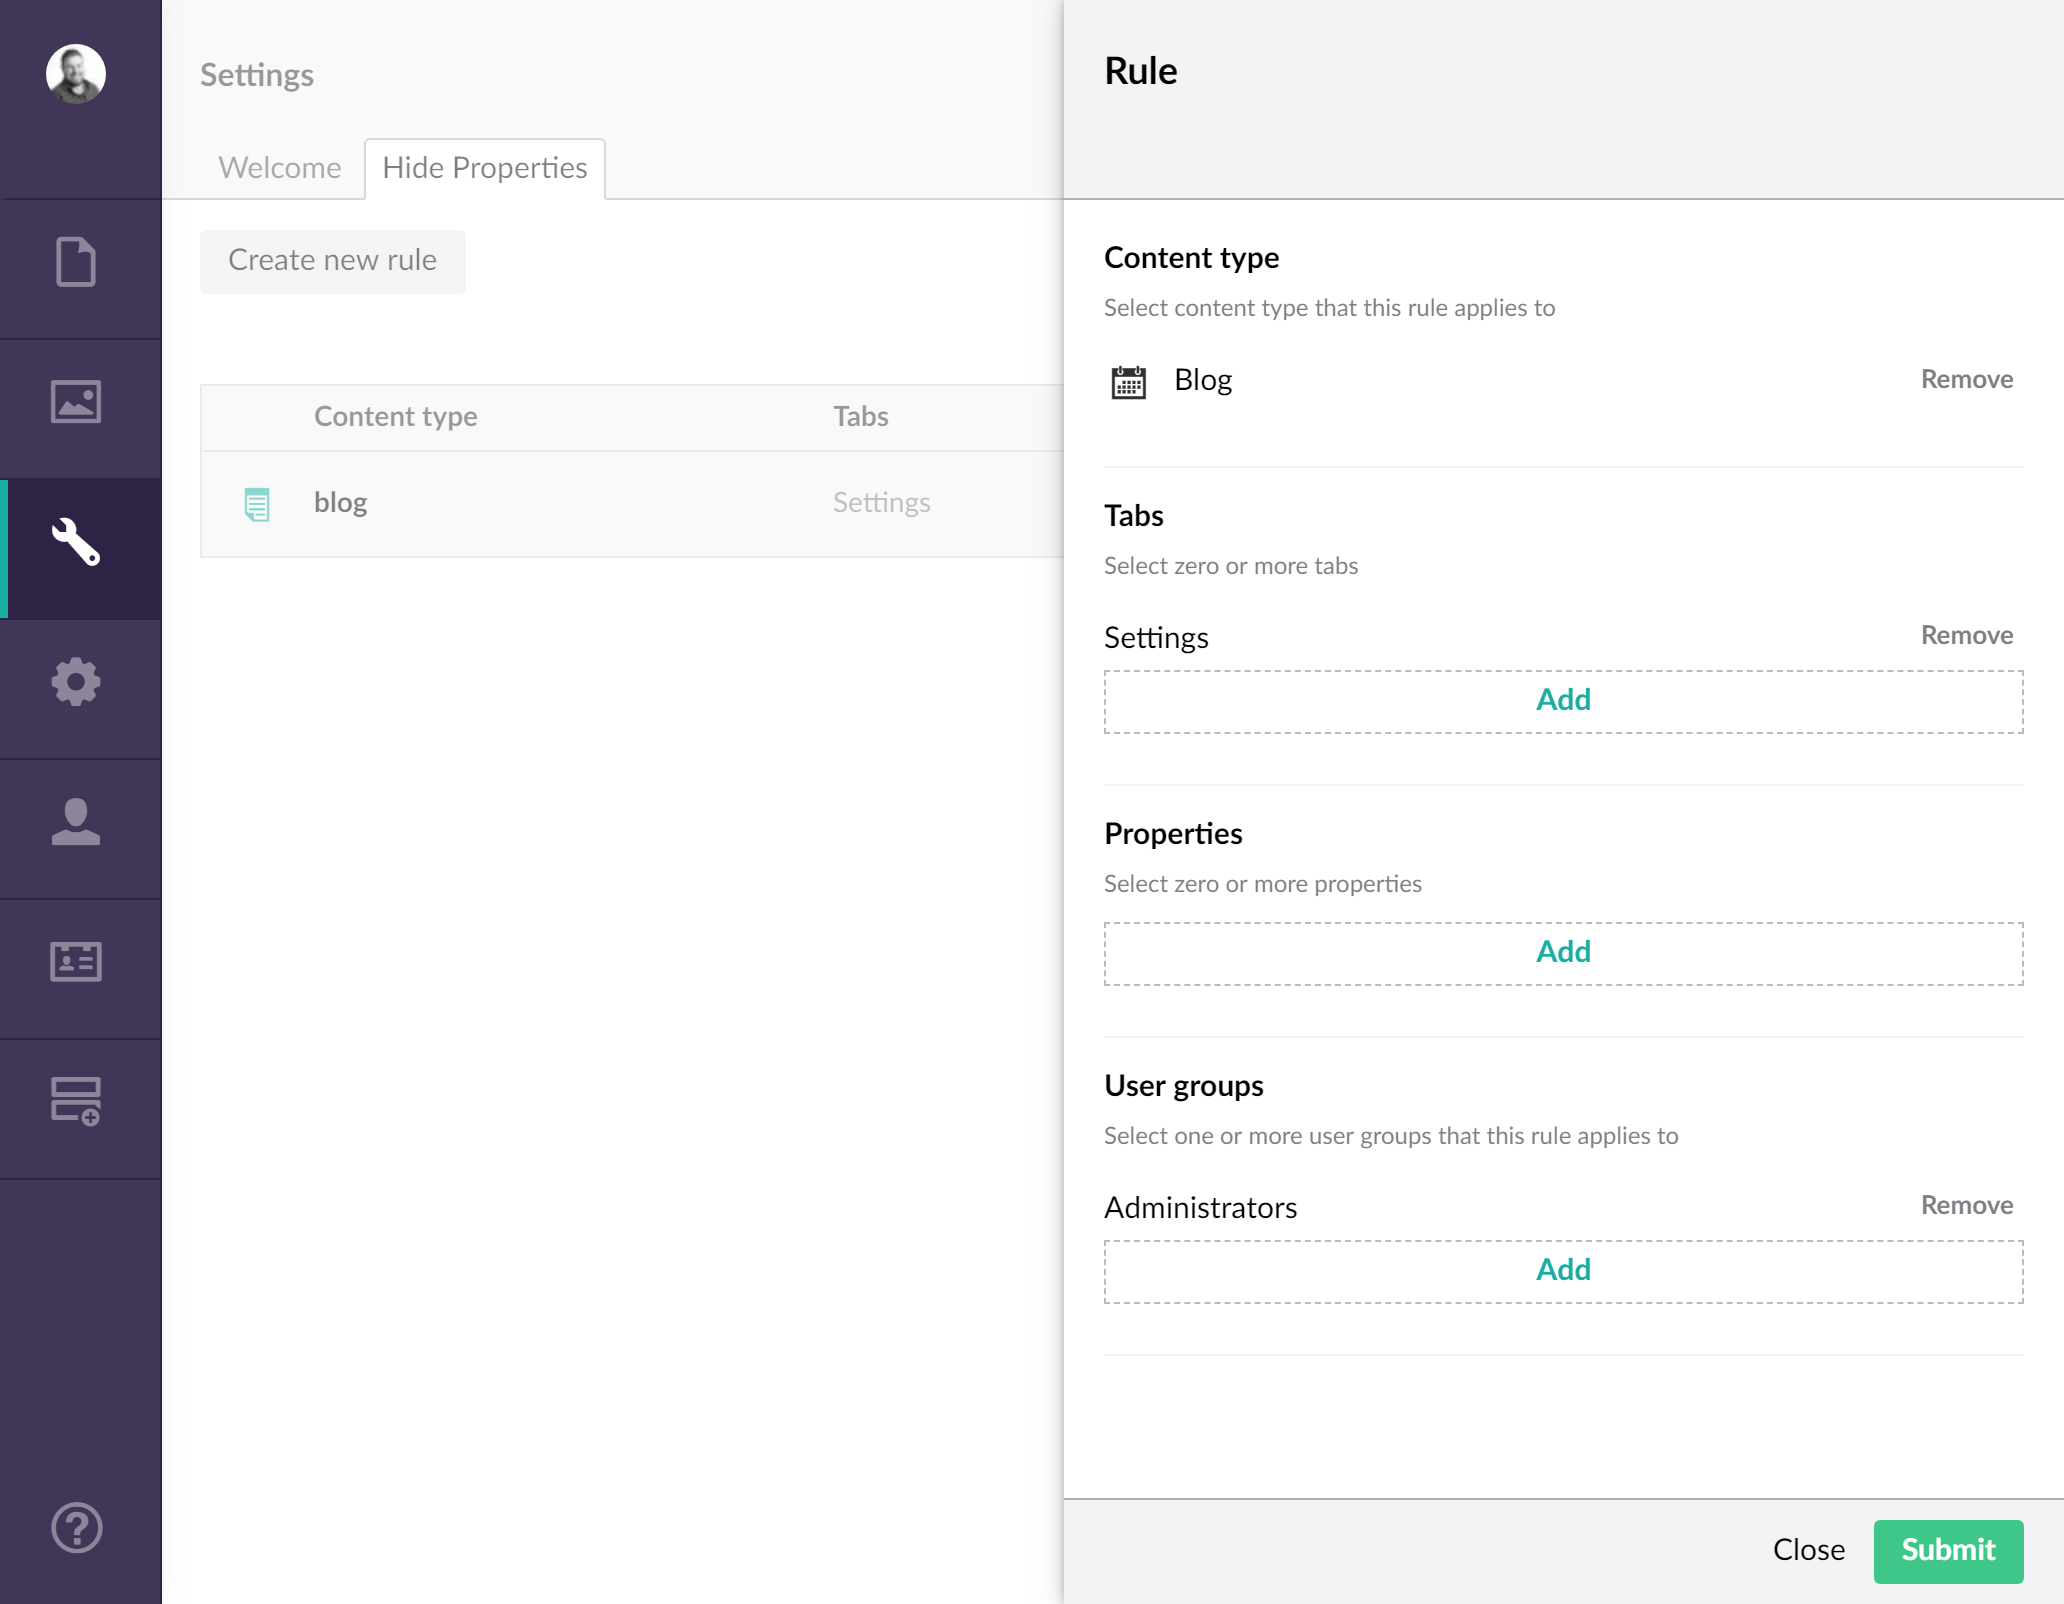This screenshot has height=1604, width=2064.
Task: Open the Help icon at bottom left
Action: (74, 1528)
